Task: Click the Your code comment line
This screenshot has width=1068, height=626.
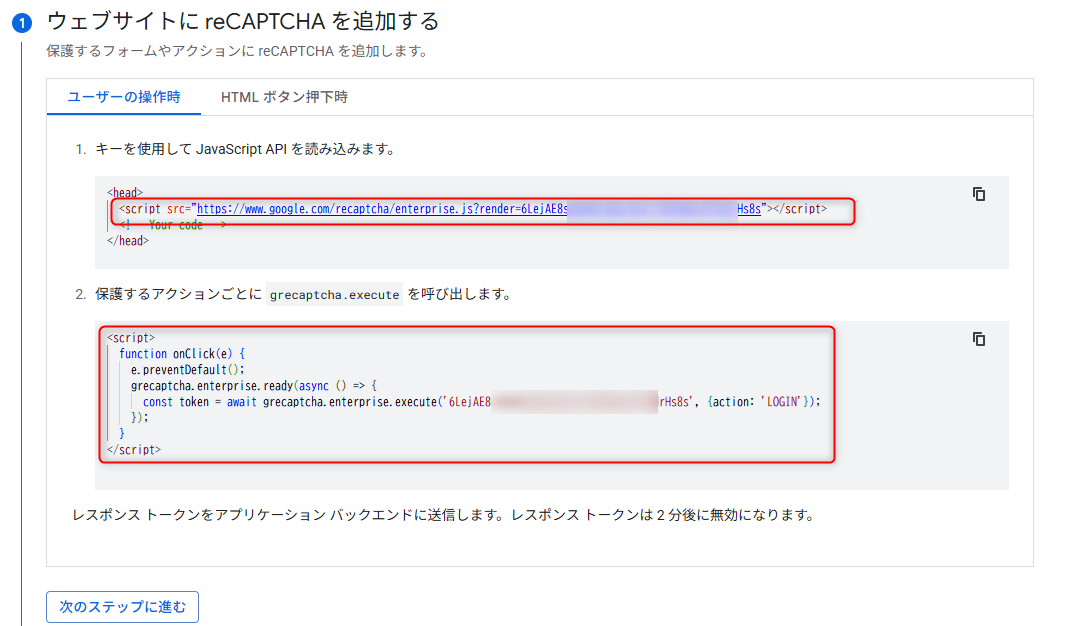Action: (175, 225)
